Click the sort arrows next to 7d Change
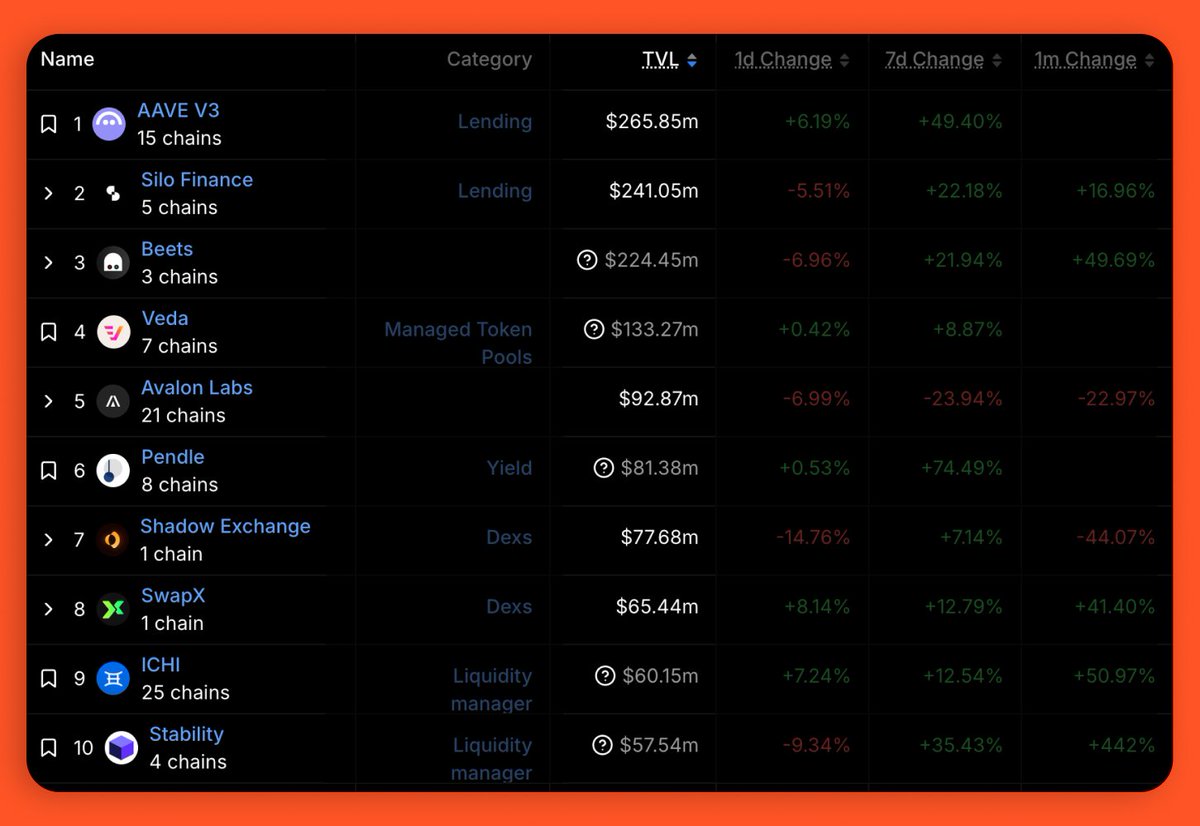 click(x=996, y=61)
